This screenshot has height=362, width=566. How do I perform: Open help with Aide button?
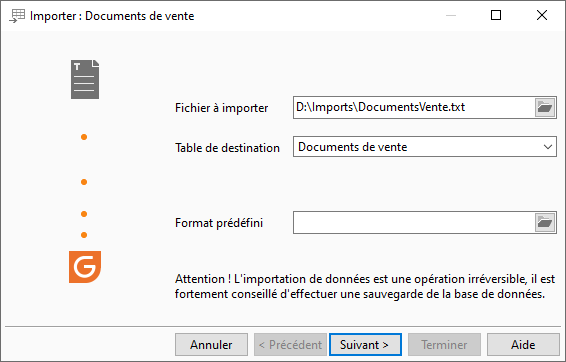pyautogui.click(x=523, y=345)
